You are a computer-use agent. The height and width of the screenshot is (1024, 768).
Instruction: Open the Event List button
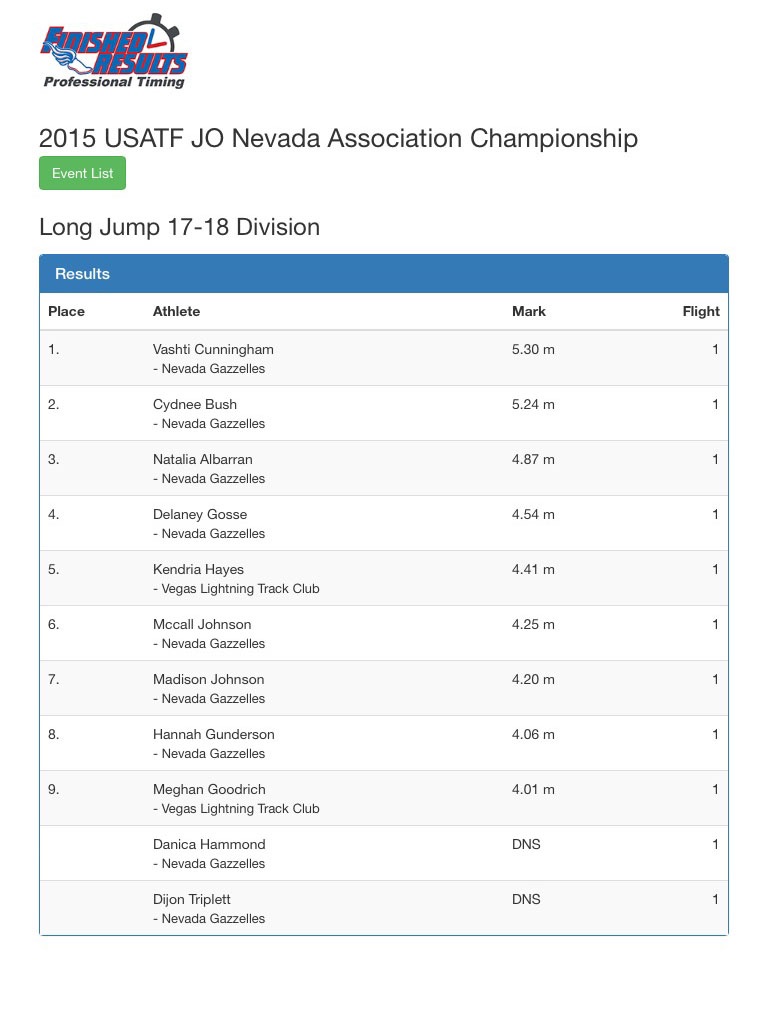tap(82, 173)
